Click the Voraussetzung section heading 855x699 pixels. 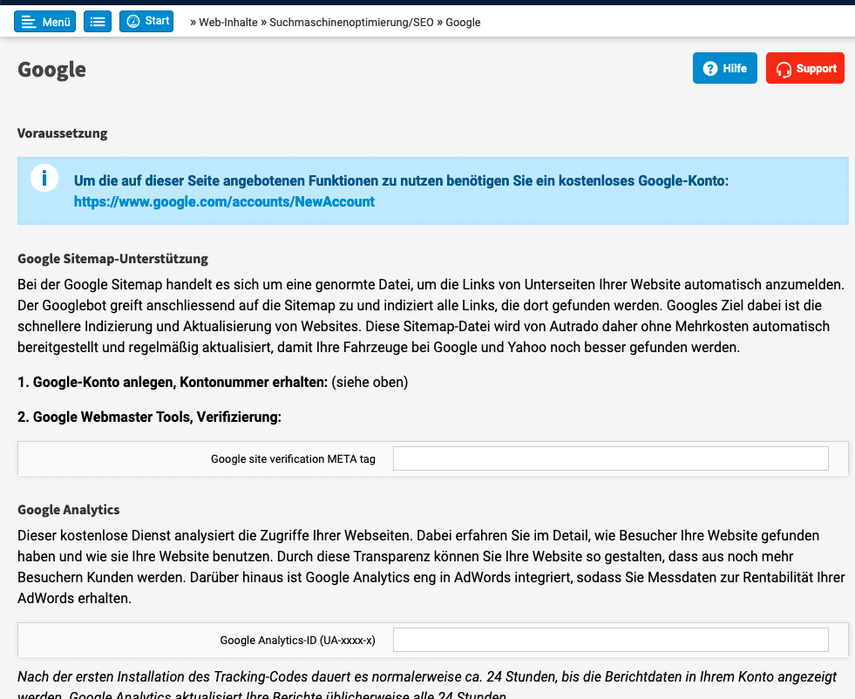pos(62,133)
